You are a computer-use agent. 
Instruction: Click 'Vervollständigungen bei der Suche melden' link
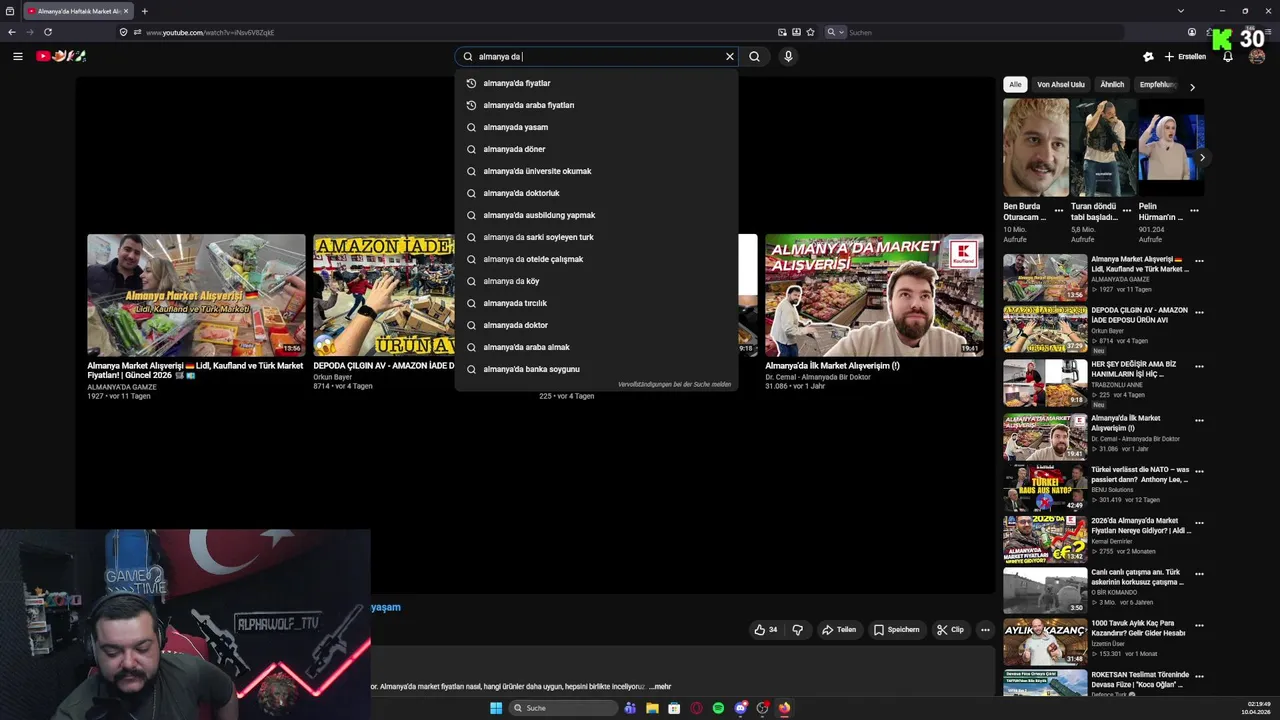674,384
